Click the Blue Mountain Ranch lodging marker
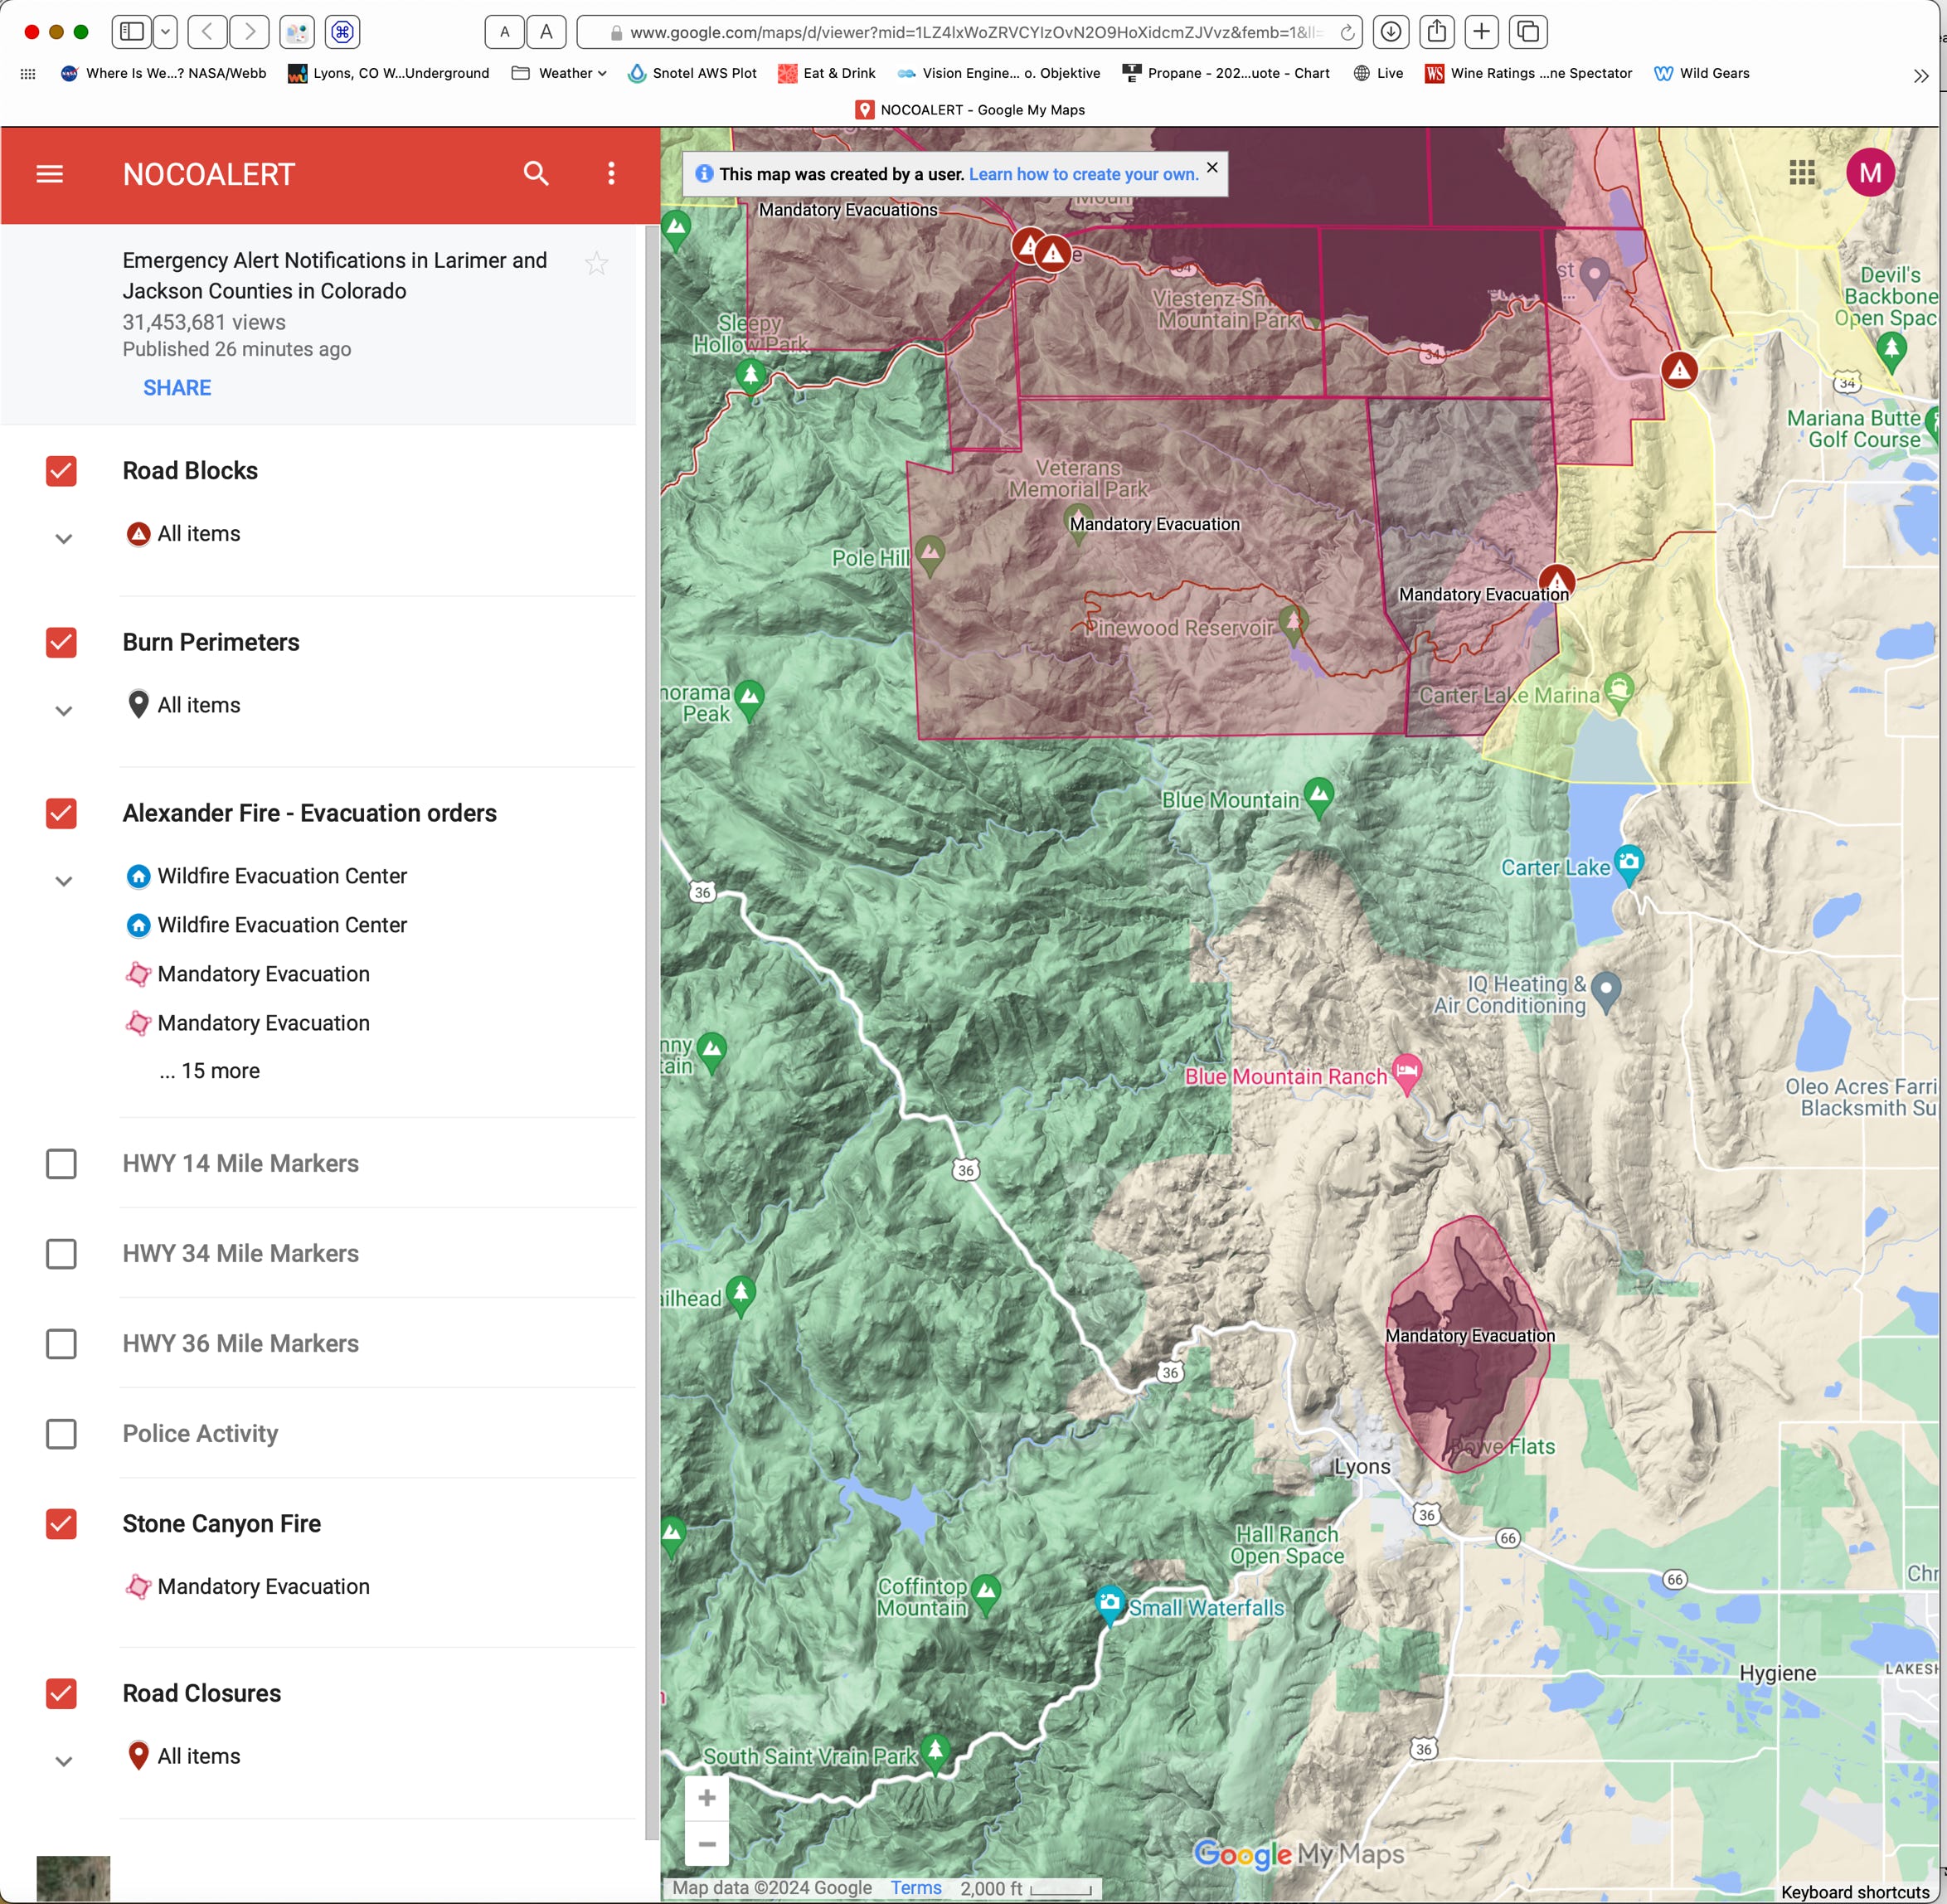Image resolution: width=1947 pixels, height=1904 pixels. (x=1406, y=1073)
